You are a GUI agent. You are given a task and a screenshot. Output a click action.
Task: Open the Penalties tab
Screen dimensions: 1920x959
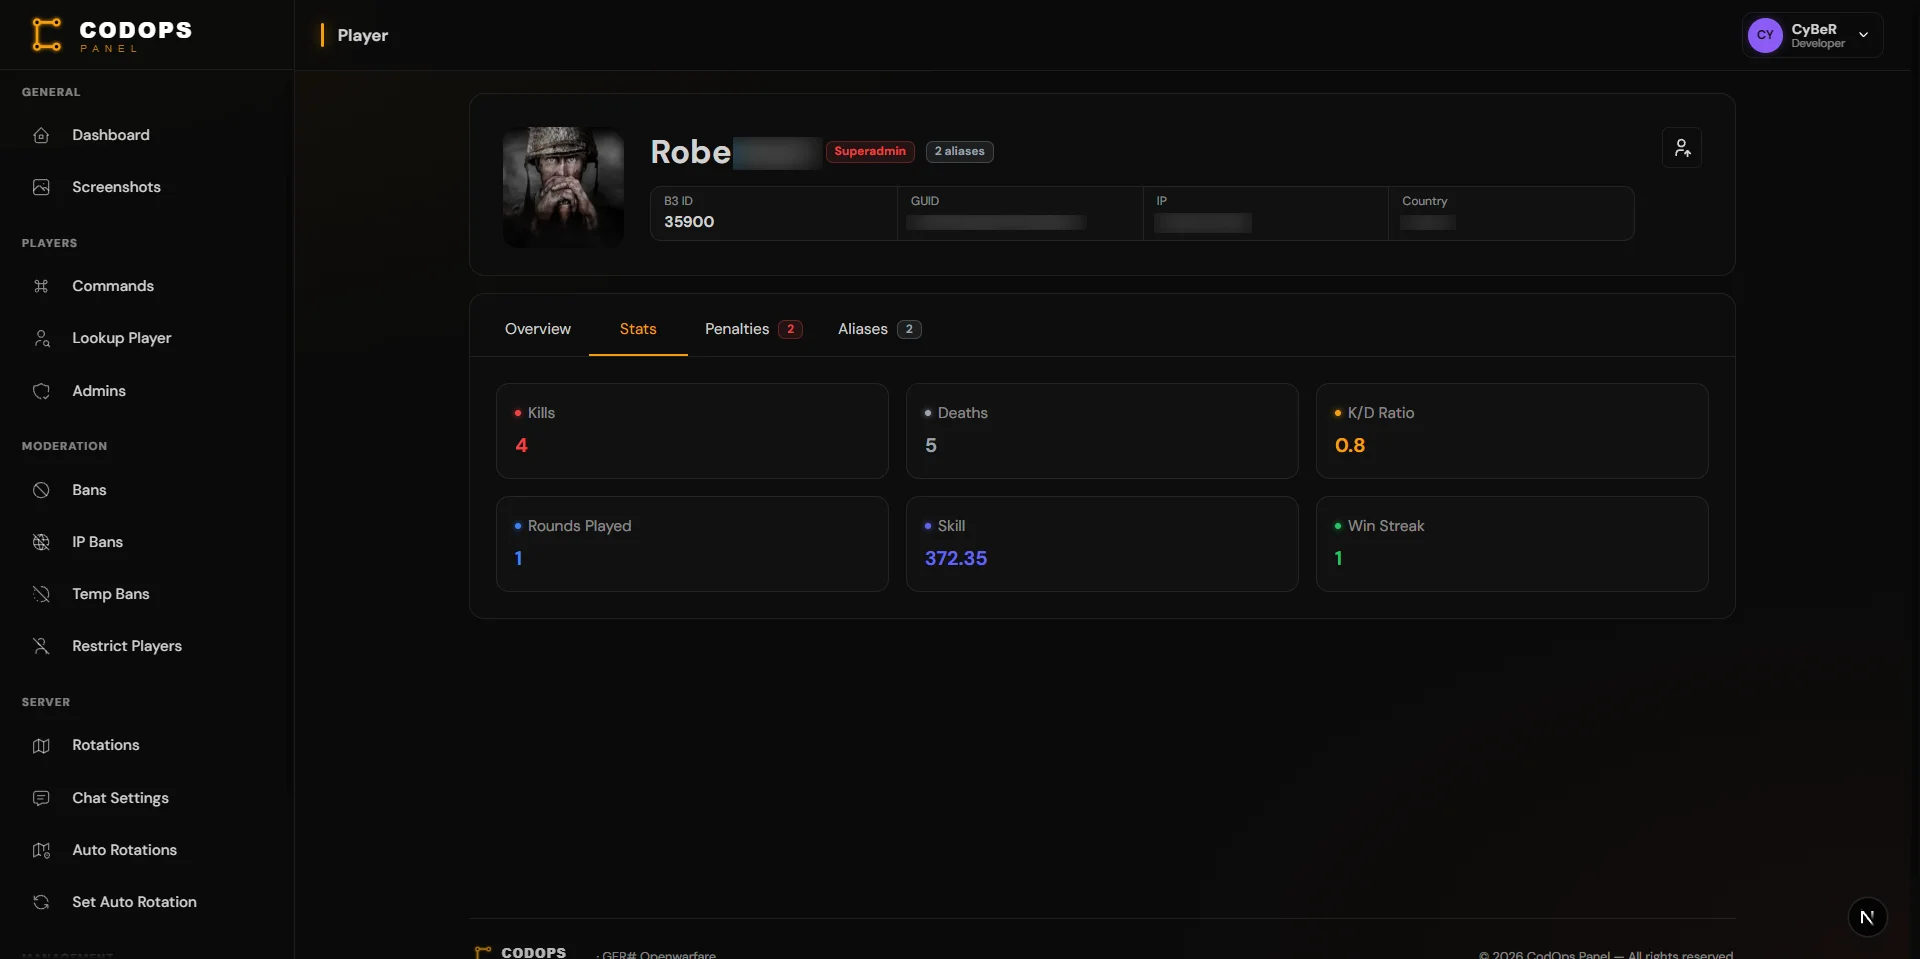753,329
